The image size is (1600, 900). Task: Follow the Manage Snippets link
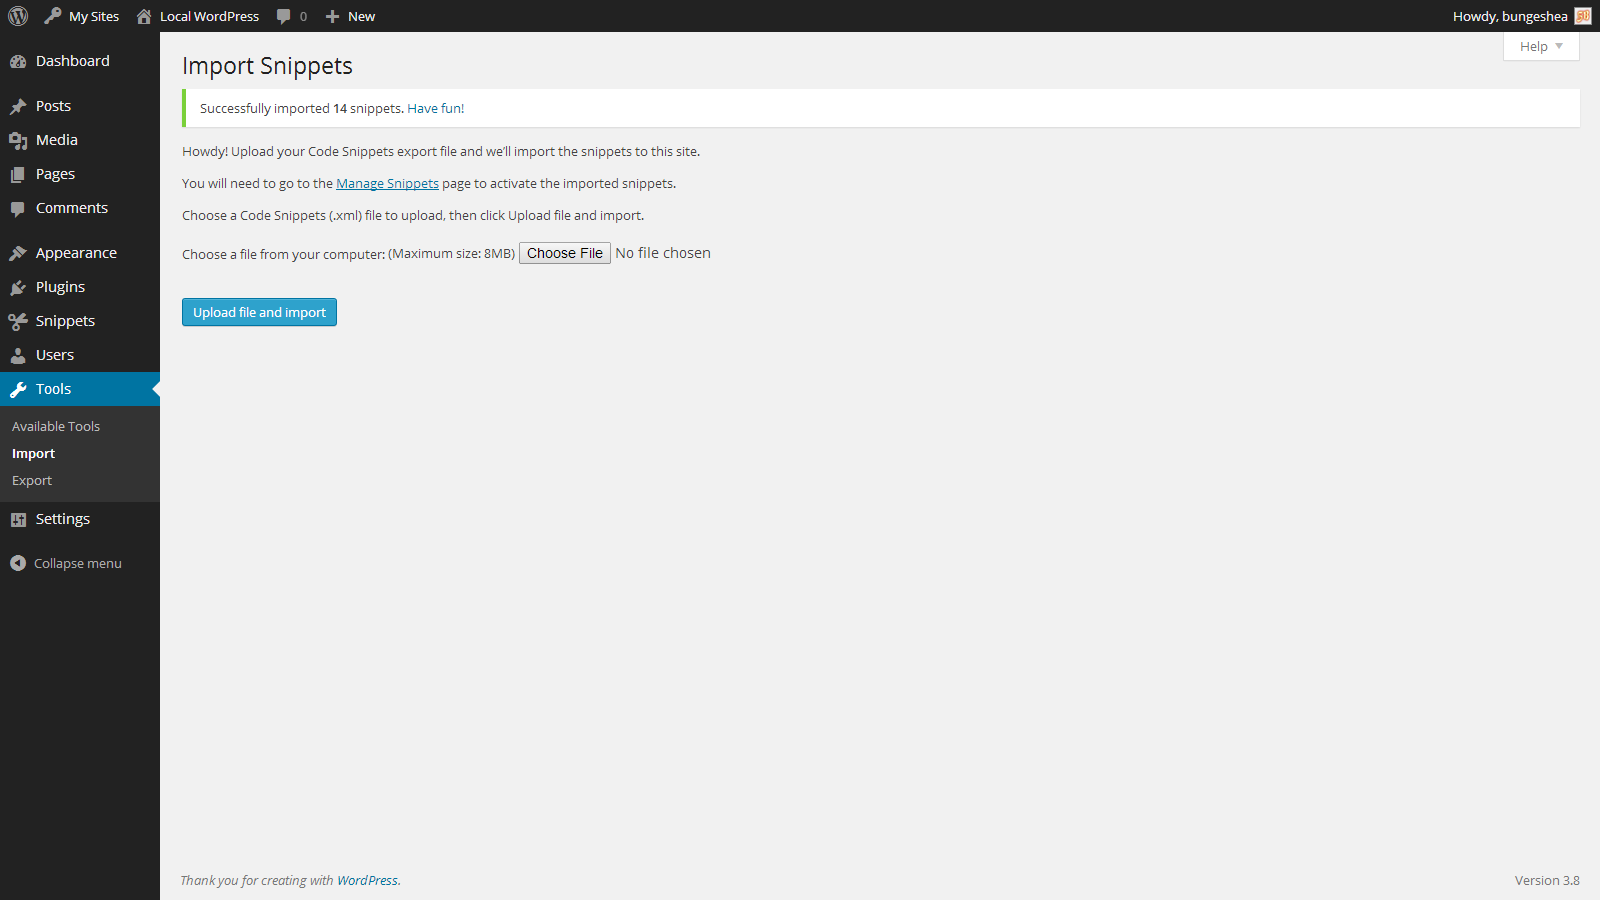(x=387, y=183)
